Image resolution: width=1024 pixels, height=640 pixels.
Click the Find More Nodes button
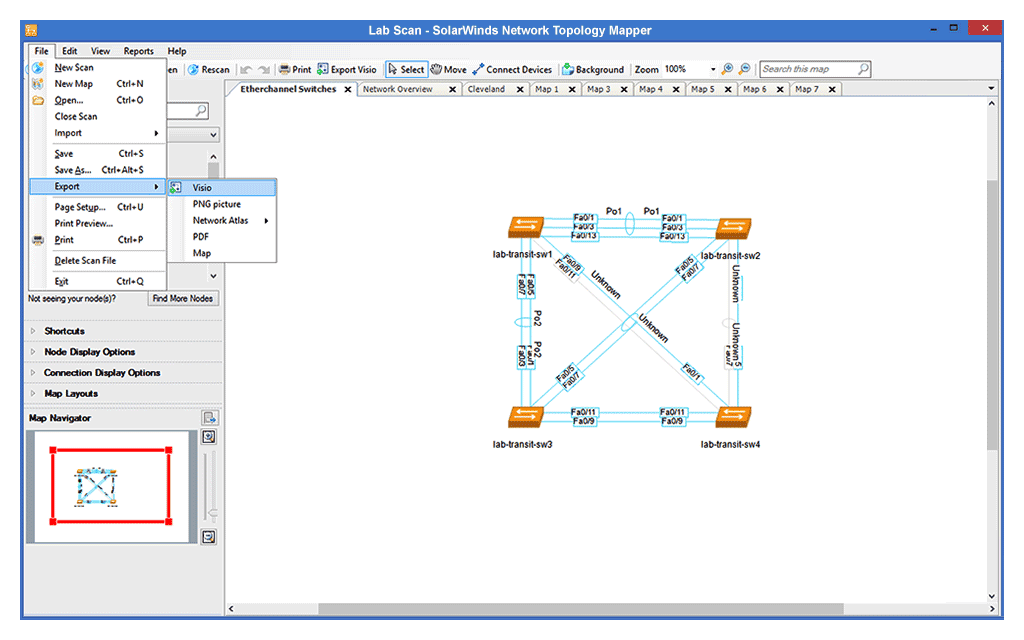click(182, 298)
